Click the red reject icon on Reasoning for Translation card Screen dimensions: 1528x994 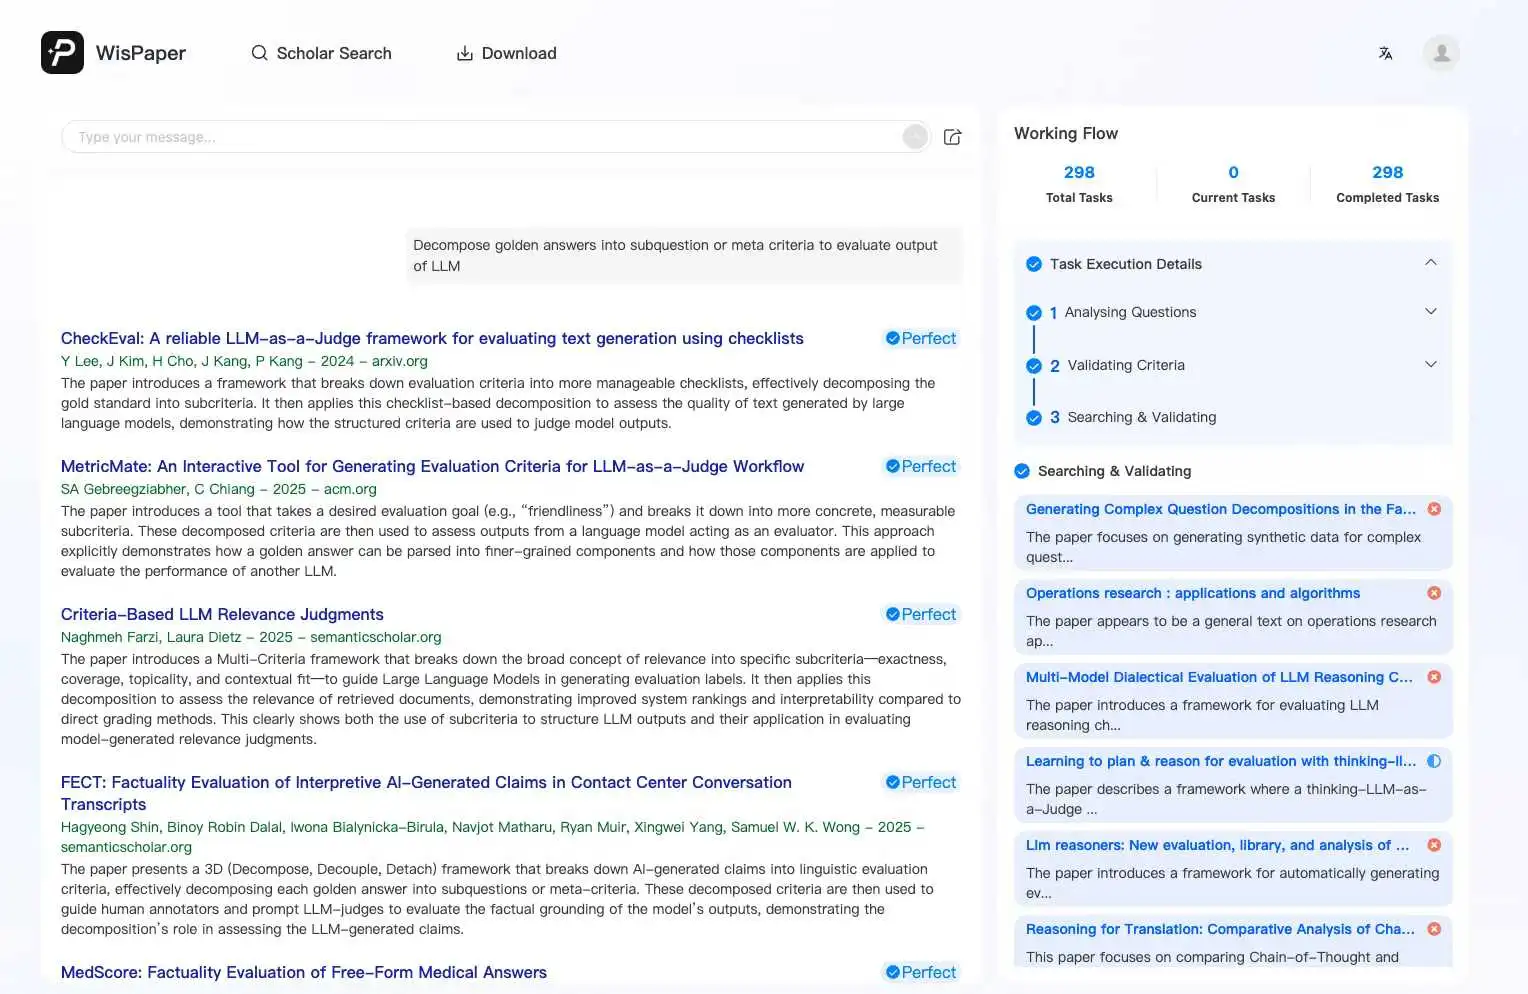[1434, 929]
